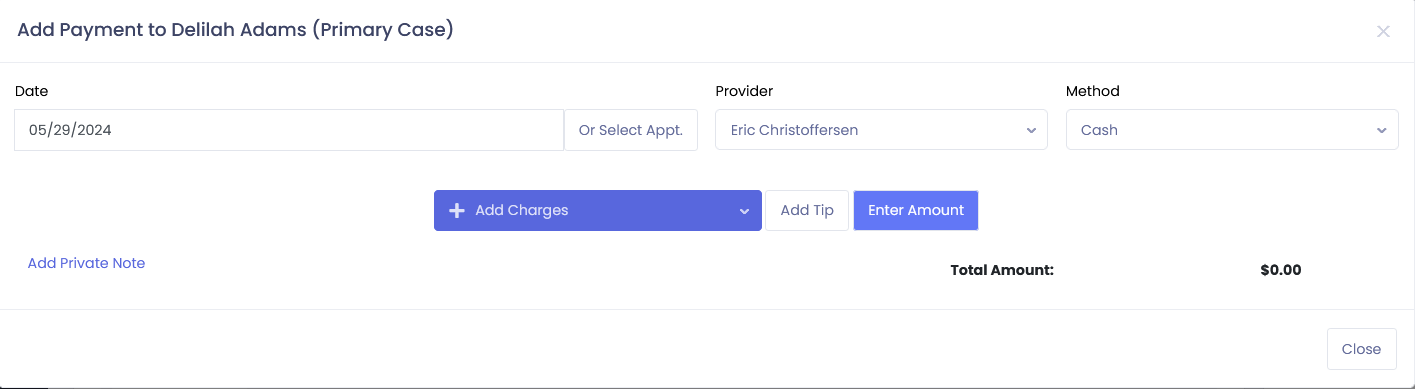The image size is (1415, 389).
Task: Click the Add Tip button
Action: pyautogui.click(x=807, y=211)
